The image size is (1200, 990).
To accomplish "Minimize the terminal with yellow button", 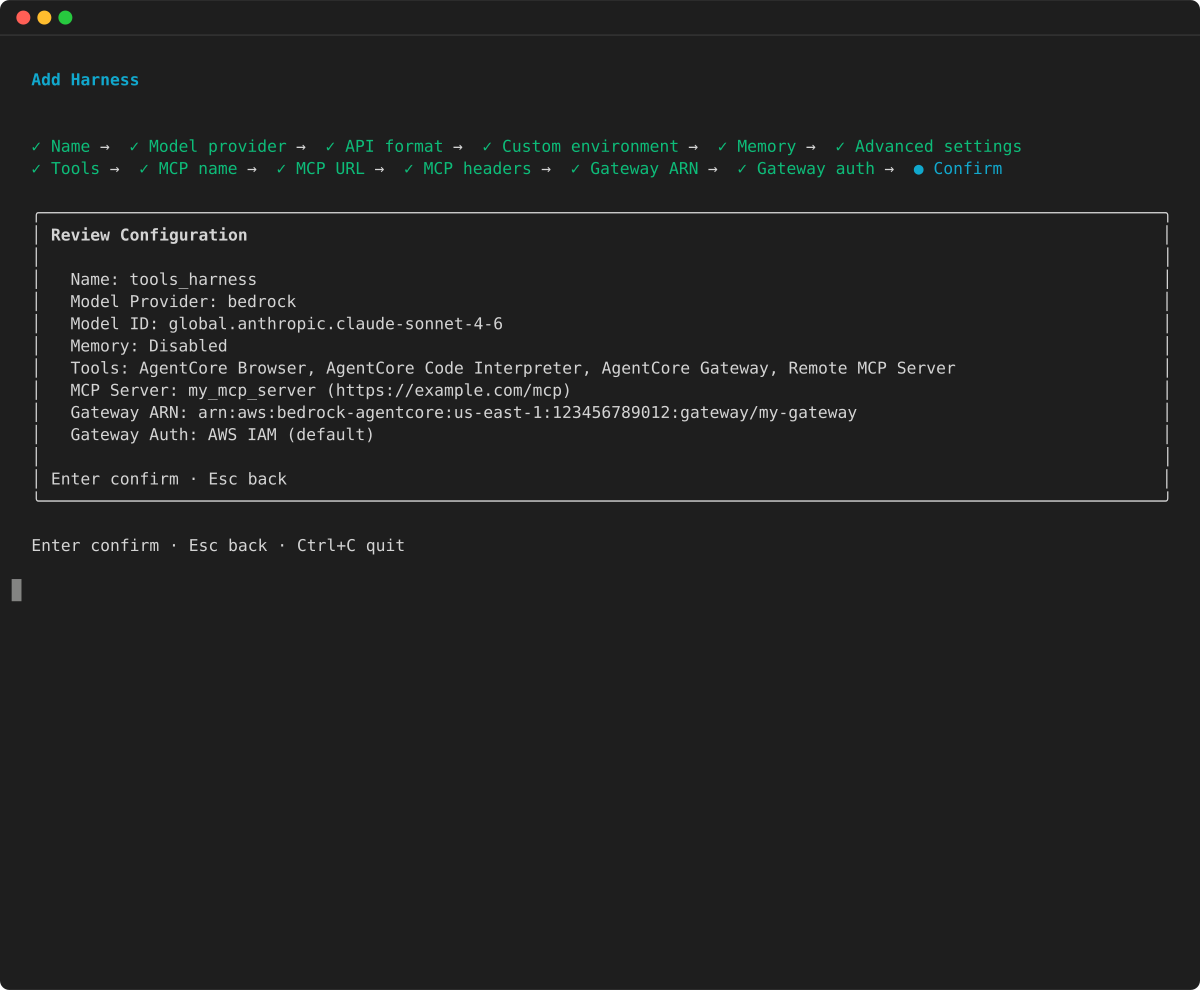I will point(44,18).
